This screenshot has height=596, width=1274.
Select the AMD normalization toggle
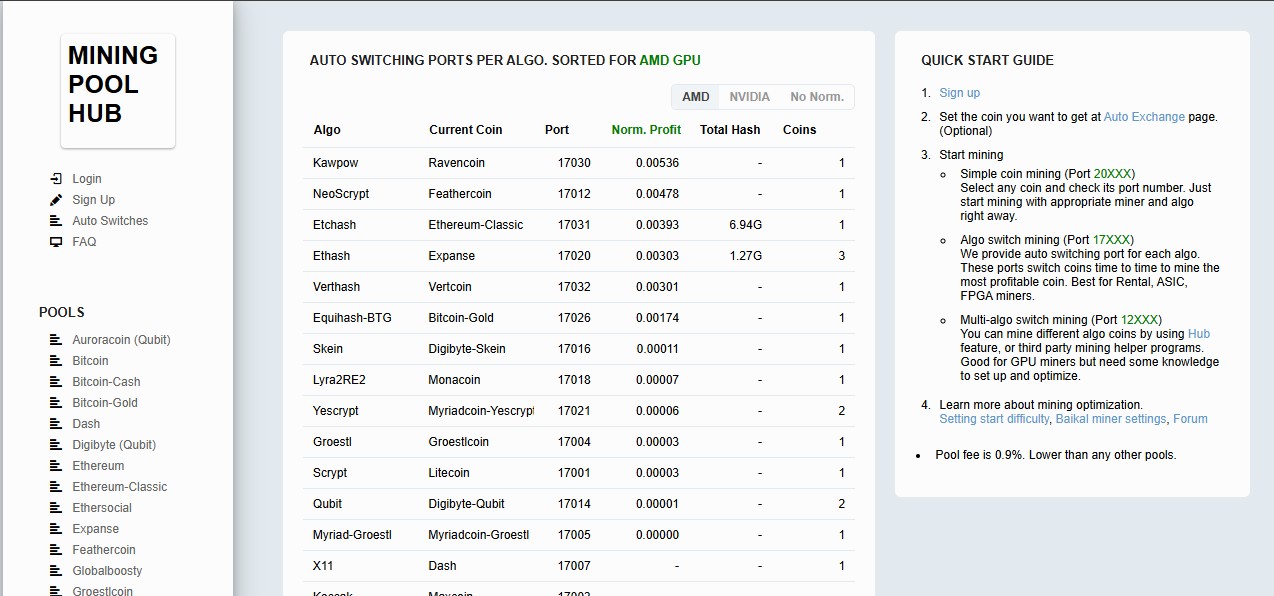(695, 97)
